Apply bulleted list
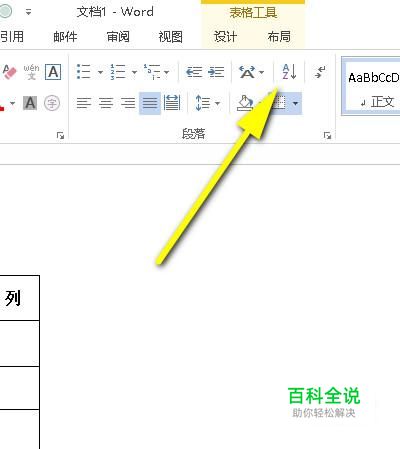The image size is (400, 449). [x=83, y=72]
